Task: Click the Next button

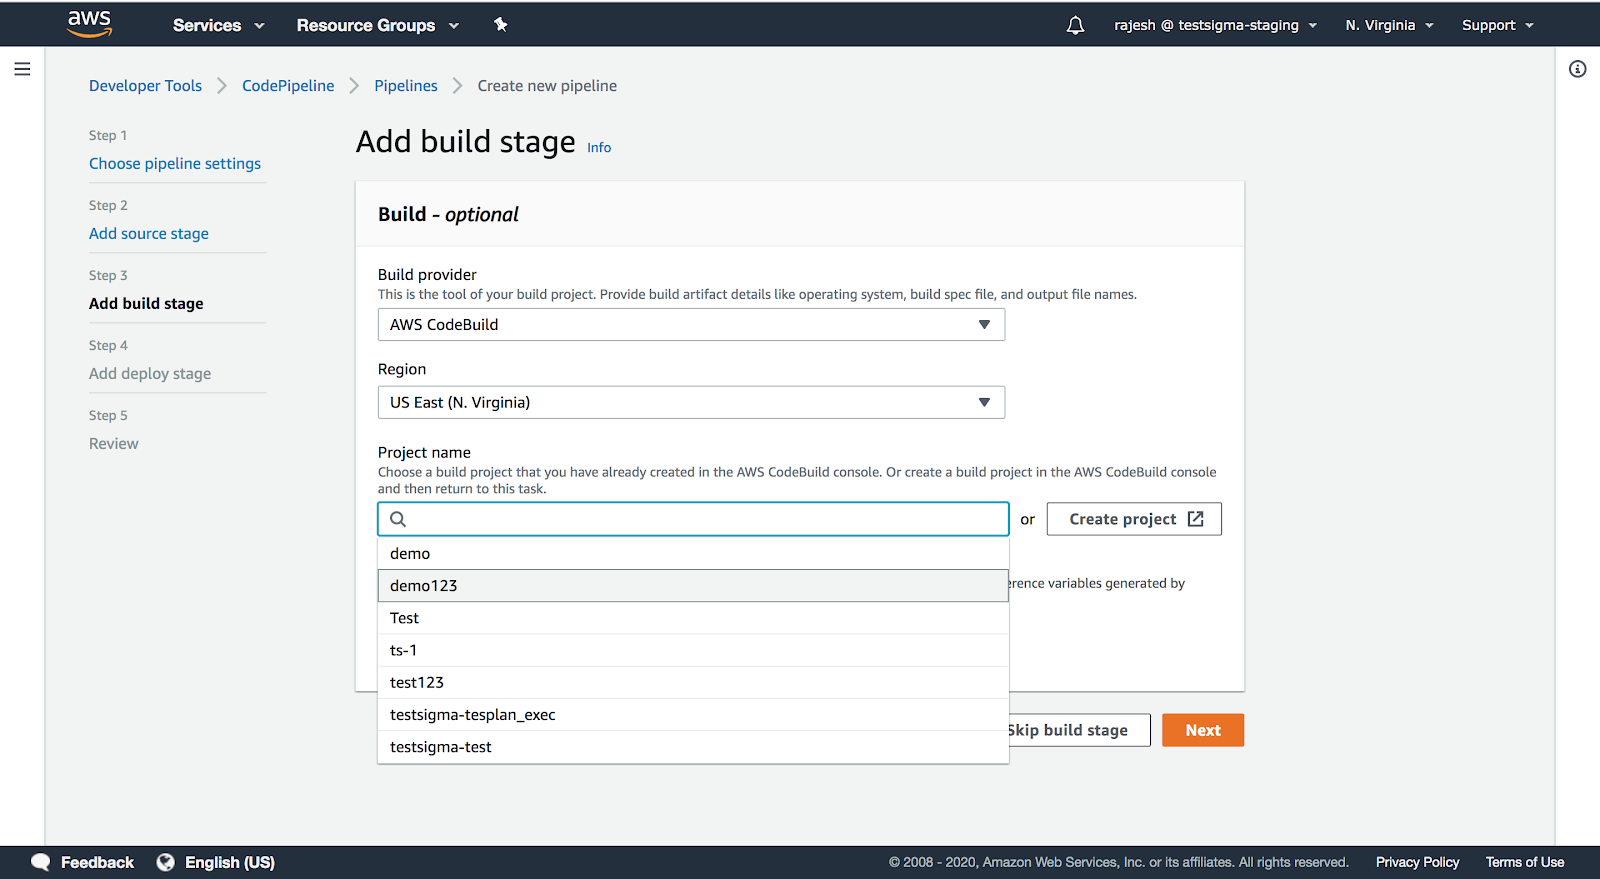Action: [x=1203, y=730]
